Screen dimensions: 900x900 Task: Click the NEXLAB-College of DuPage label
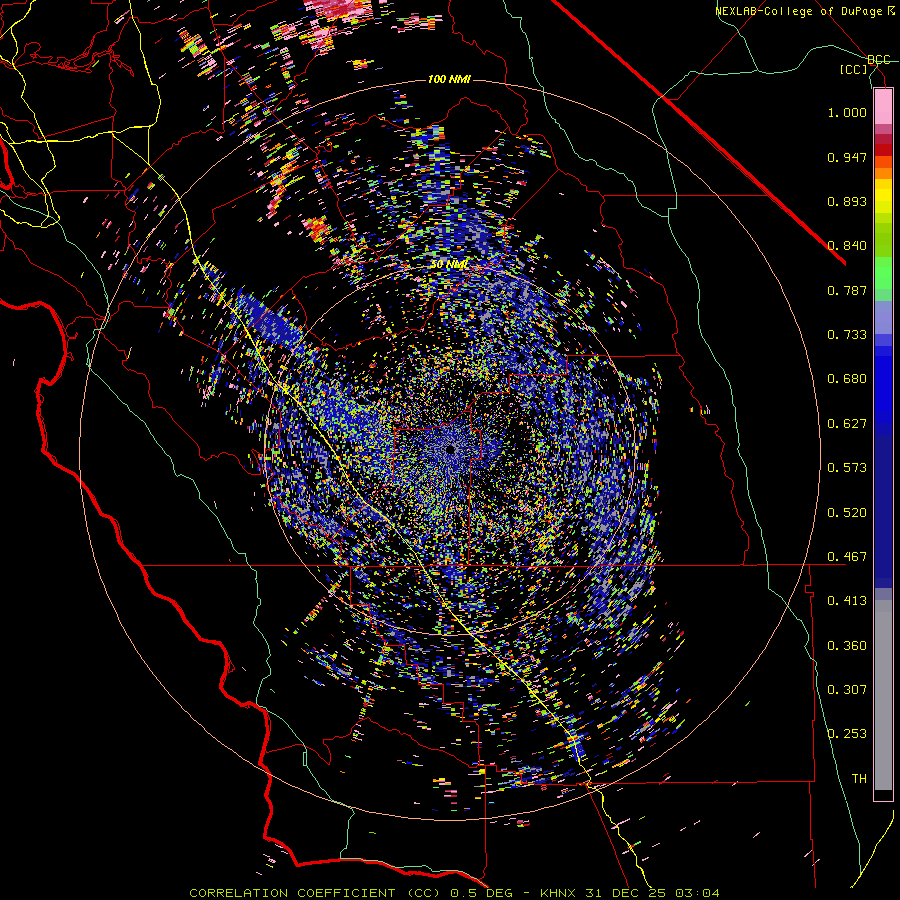(798, 11)
